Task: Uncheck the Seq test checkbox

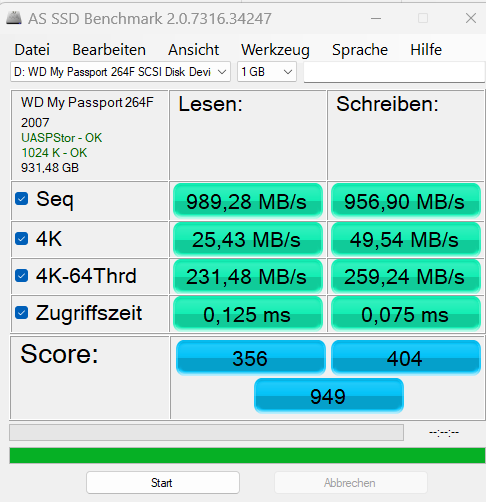Action: [22, 199]
